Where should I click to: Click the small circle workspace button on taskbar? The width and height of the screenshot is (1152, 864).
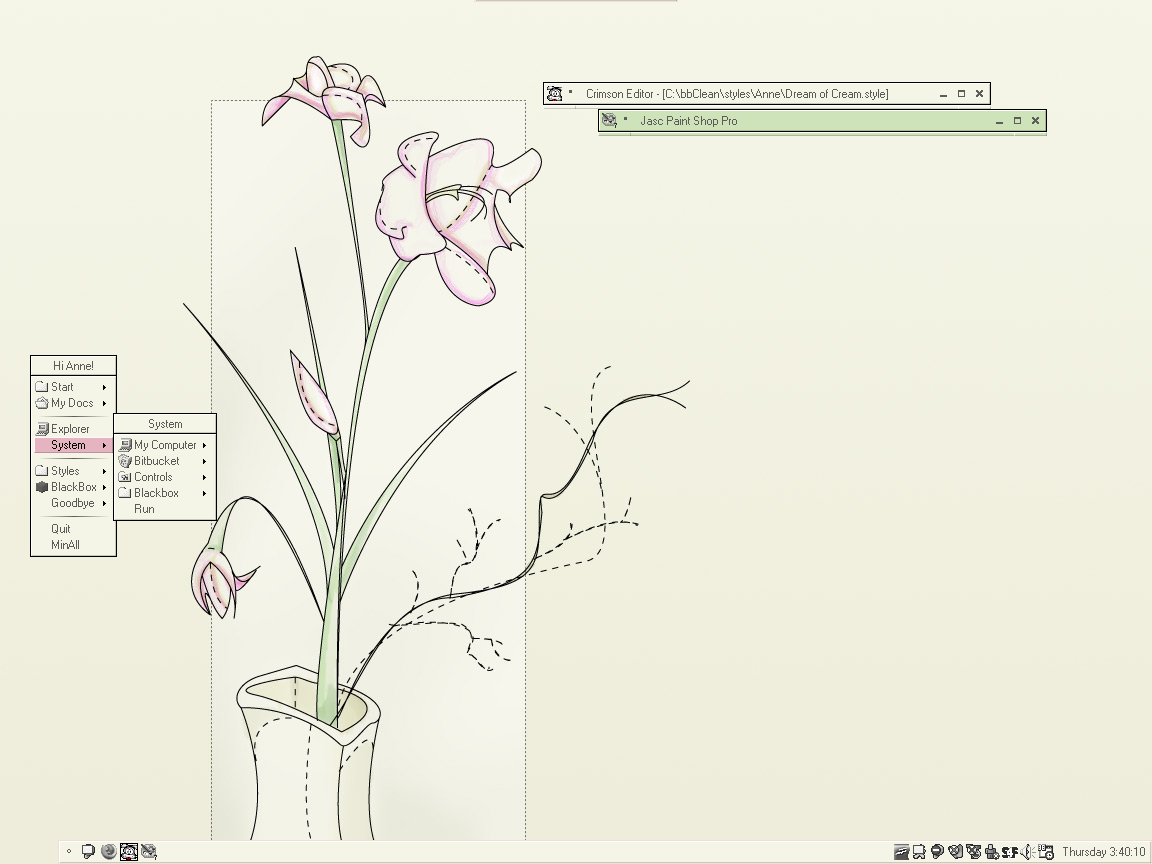[69, 852]
